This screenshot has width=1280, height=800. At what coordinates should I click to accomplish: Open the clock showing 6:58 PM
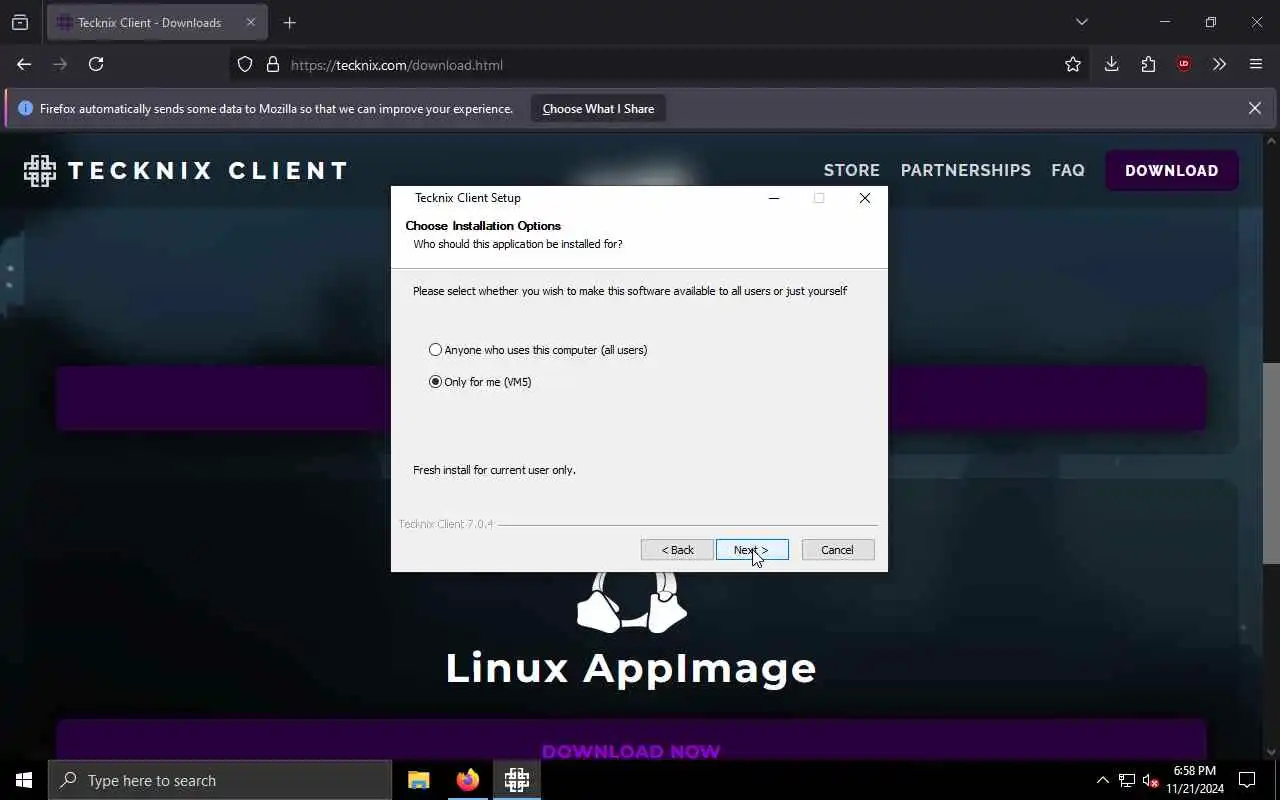pyautogui.click(x=1195, y=780)
